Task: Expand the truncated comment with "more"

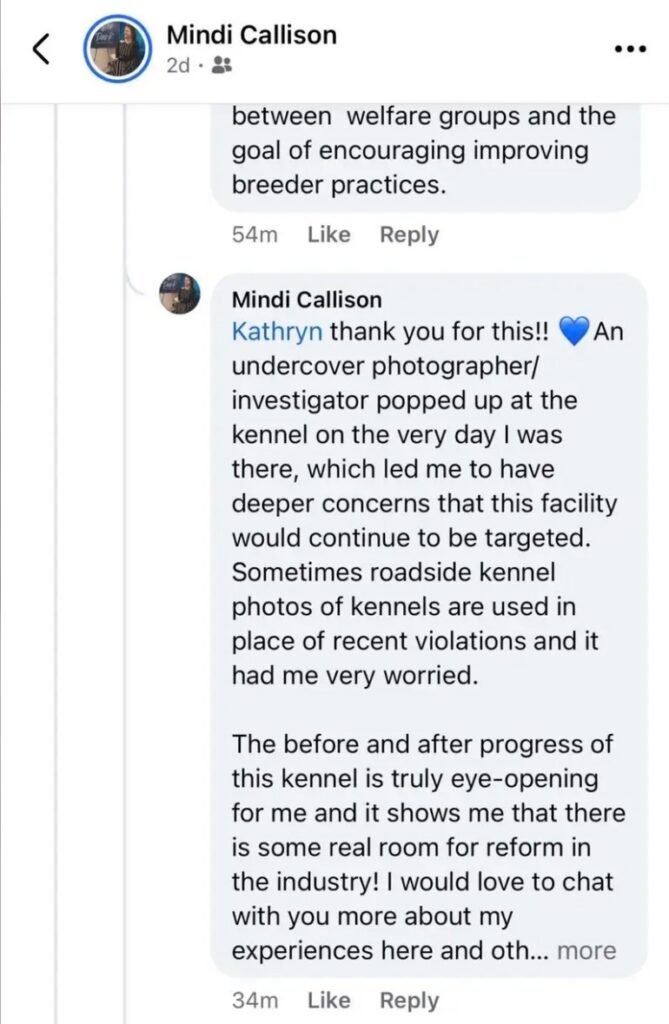Action: (586, 951)
